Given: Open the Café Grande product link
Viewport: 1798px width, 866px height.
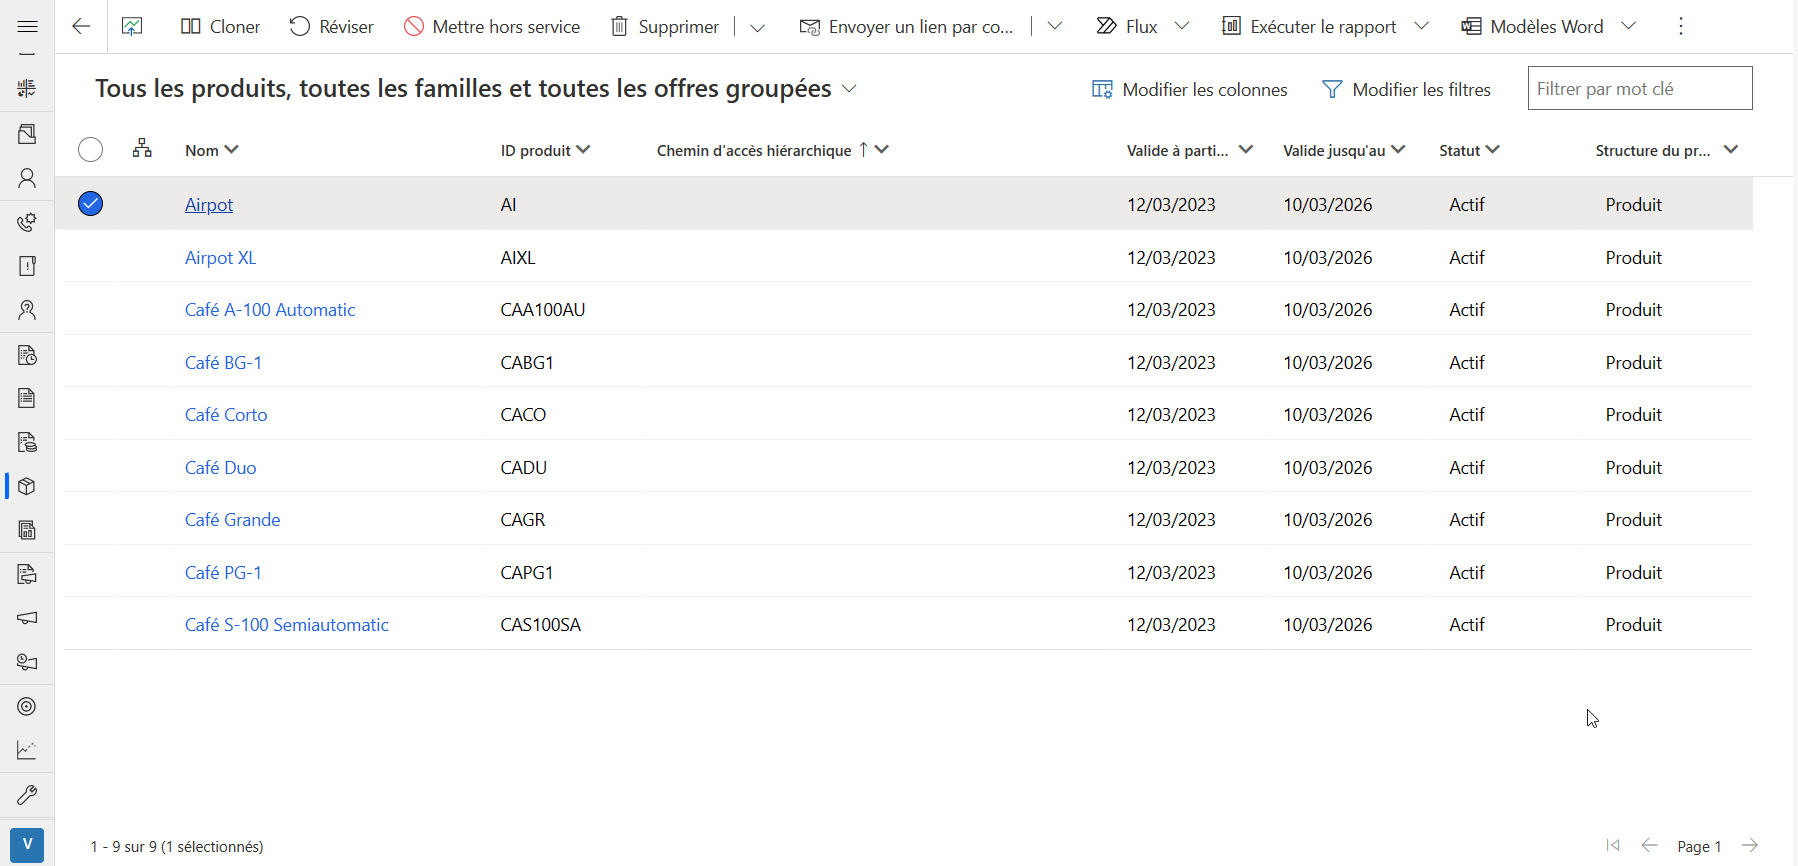Looking at the screenshot, I should click(233, 520).
